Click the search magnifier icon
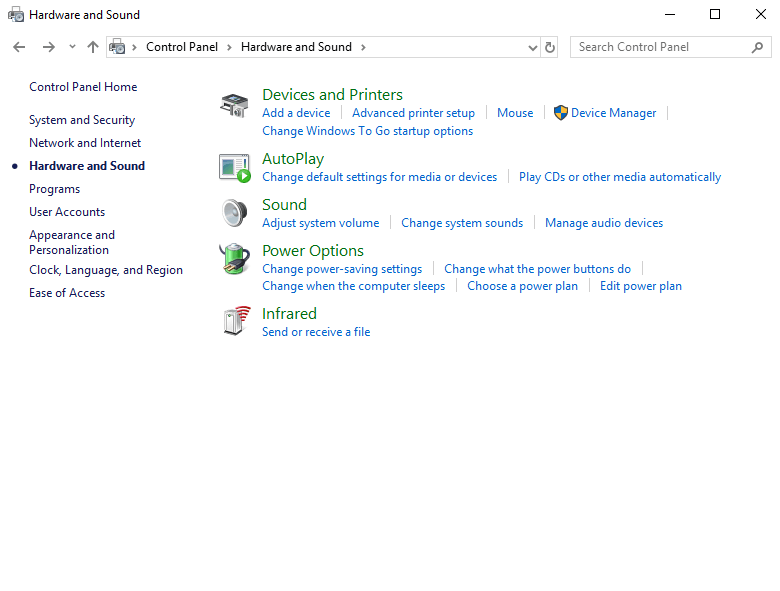This screenshot has height=591, width=780. (x=757, y=47)
